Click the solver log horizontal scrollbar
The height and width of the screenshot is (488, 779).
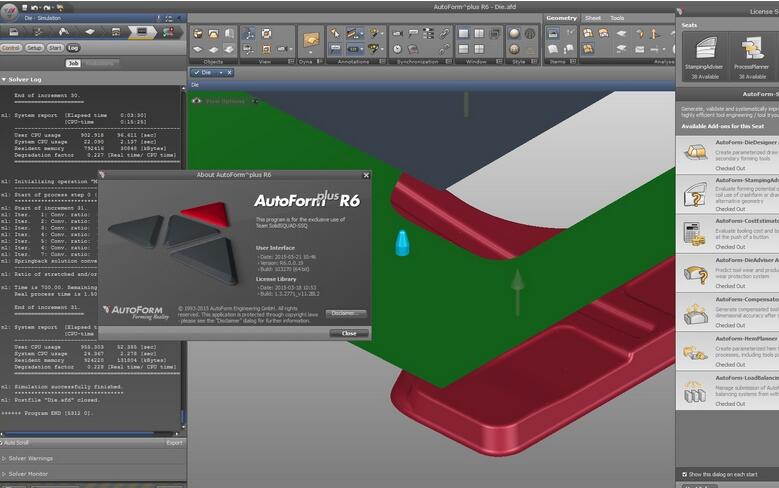pos(89,434)
